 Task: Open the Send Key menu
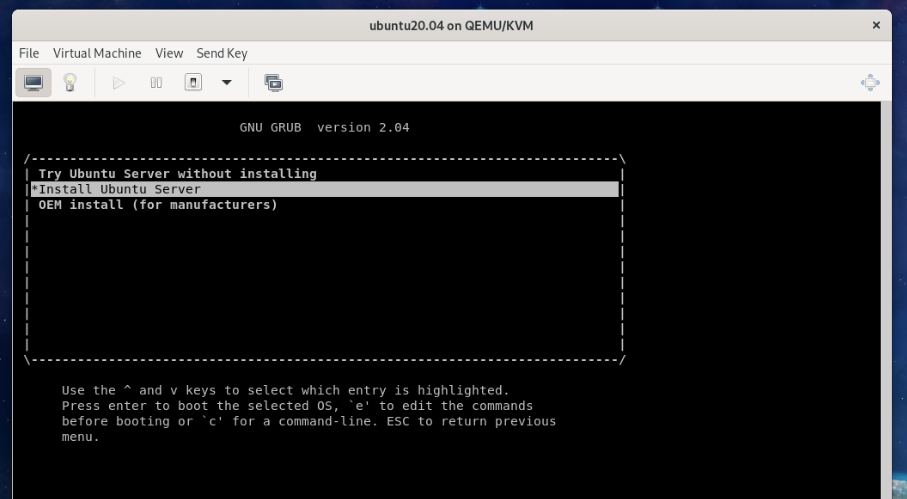[222, 53]
